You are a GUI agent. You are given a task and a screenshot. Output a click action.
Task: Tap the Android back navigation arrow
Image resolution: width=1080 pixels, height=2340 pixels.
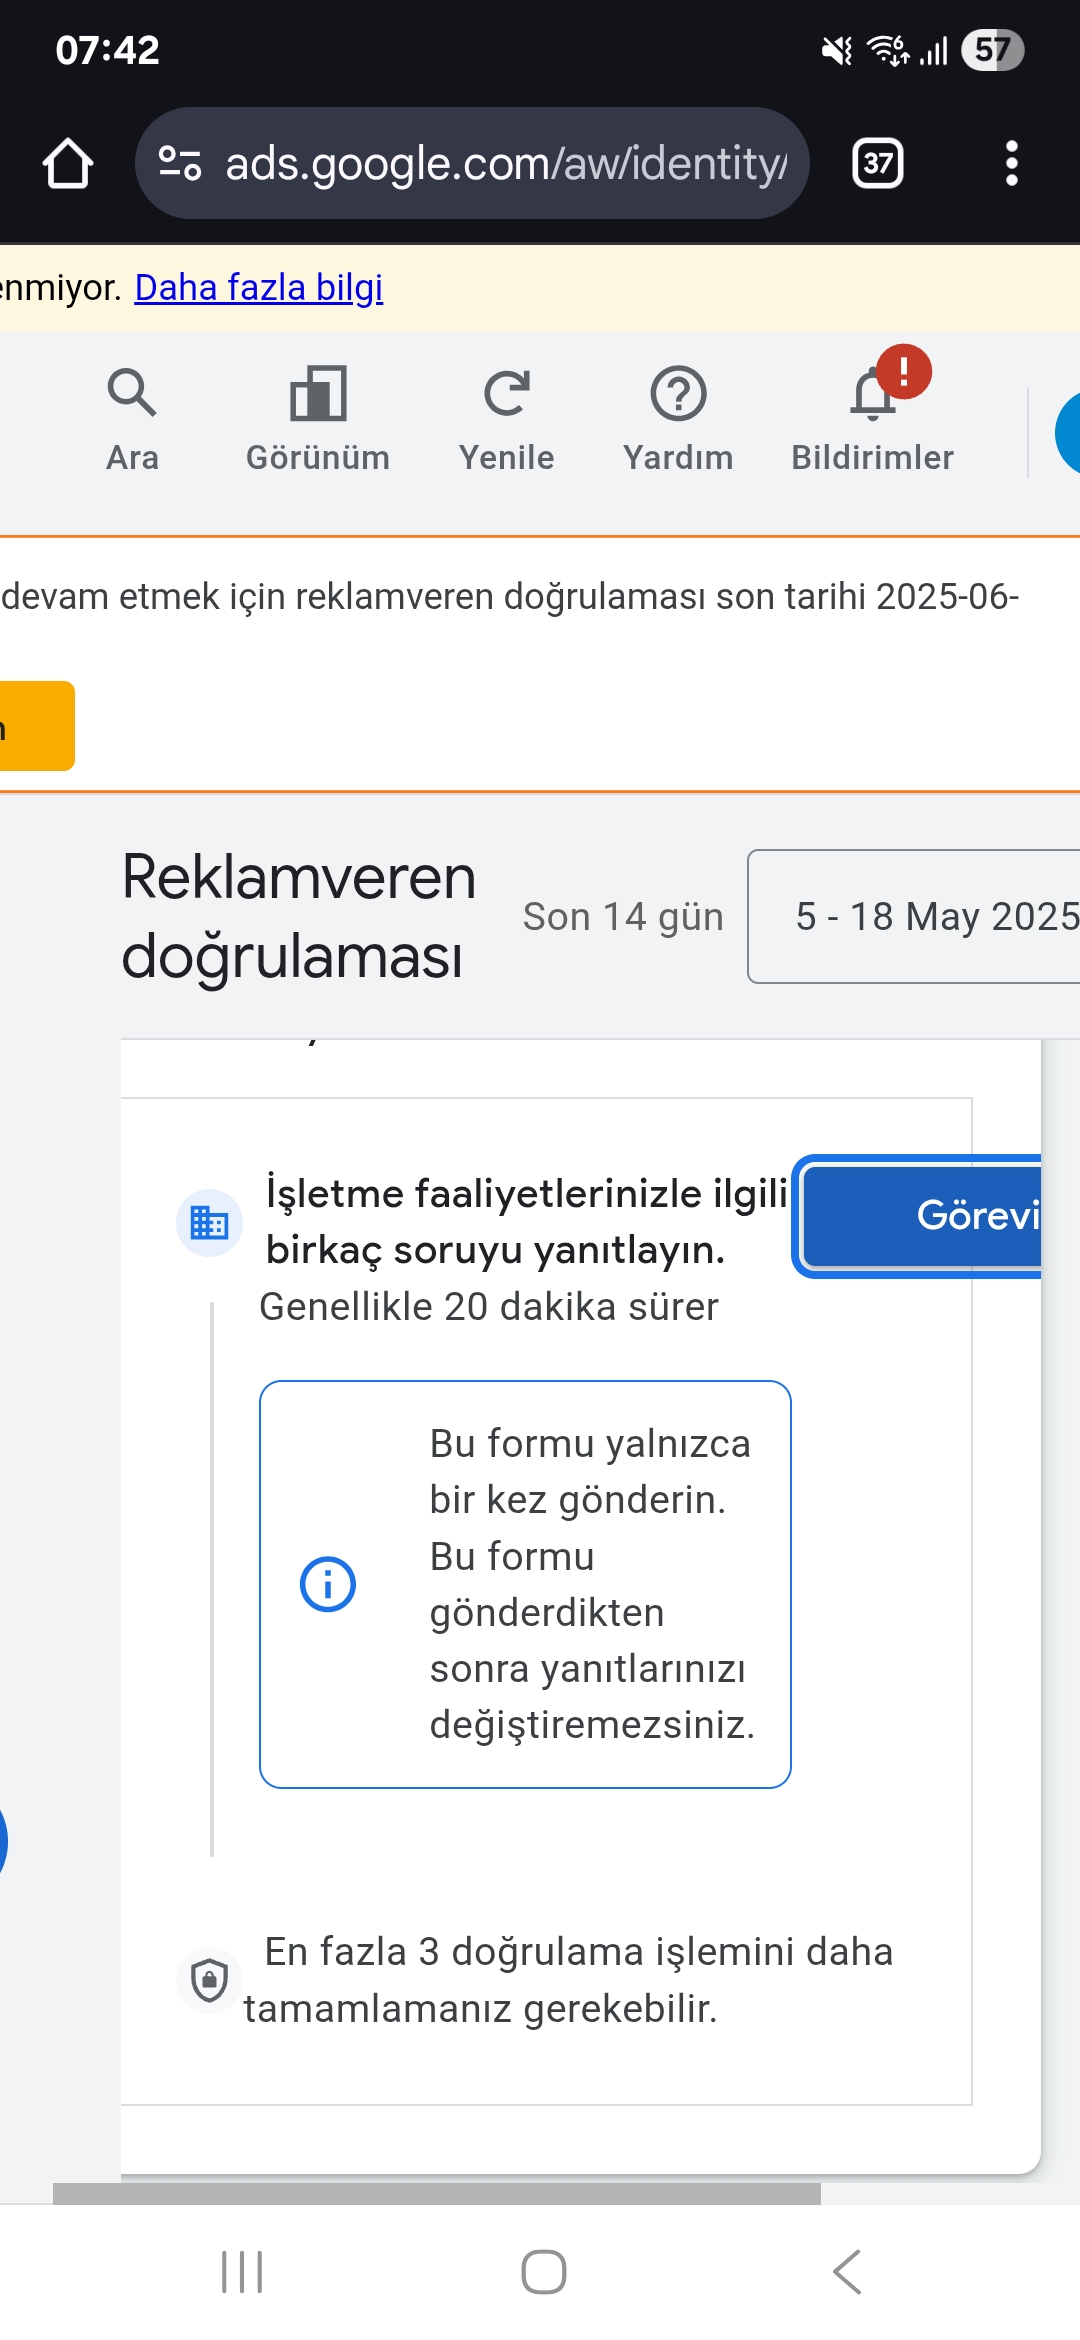(x=847, y=2272)
